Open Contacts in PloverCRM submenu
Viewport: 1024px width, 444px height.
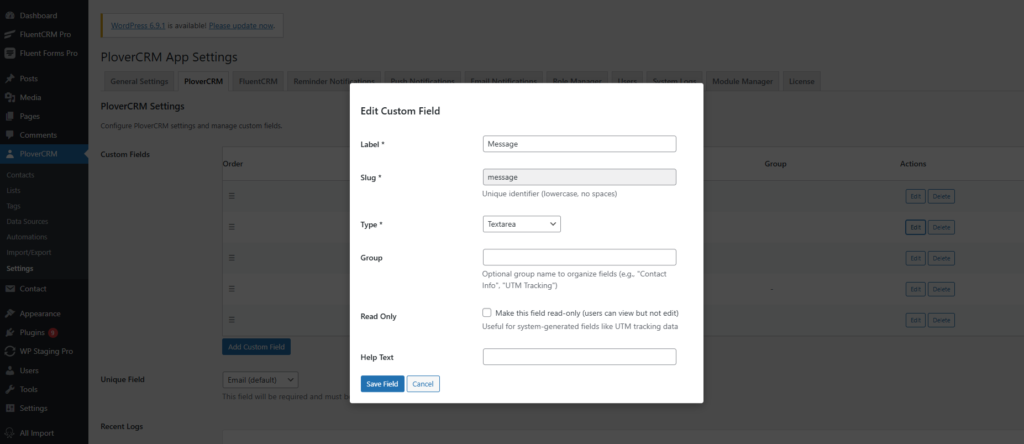[20, 174]
